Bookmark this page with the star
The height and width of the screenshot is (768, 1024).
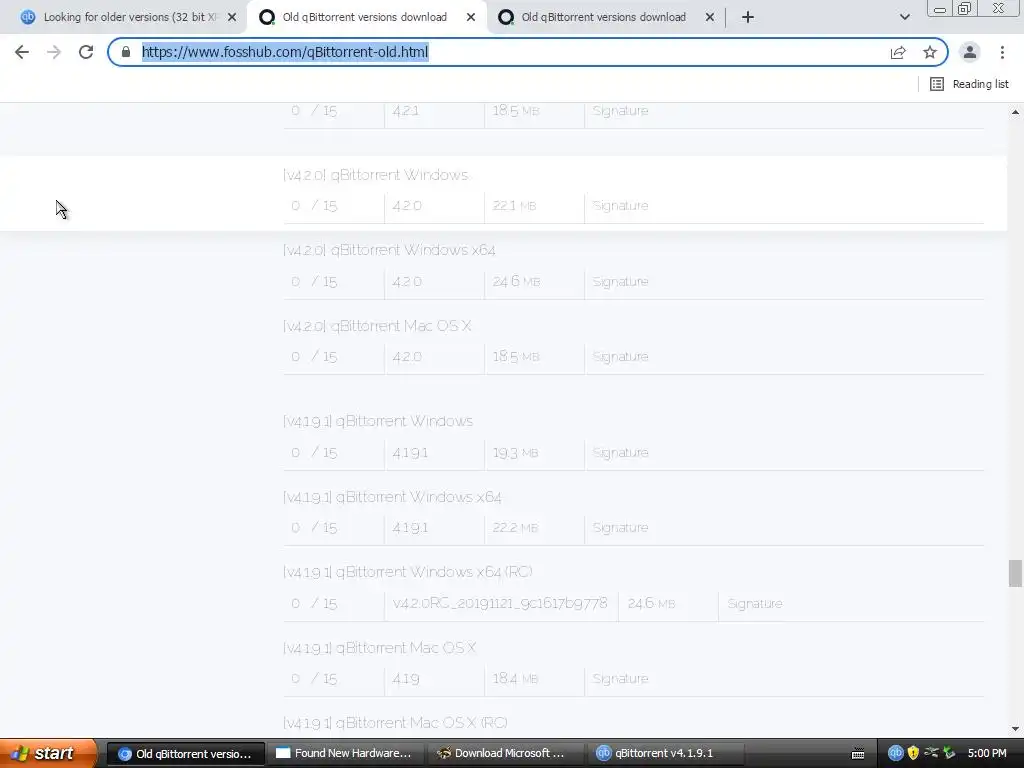tap(930, 52)
